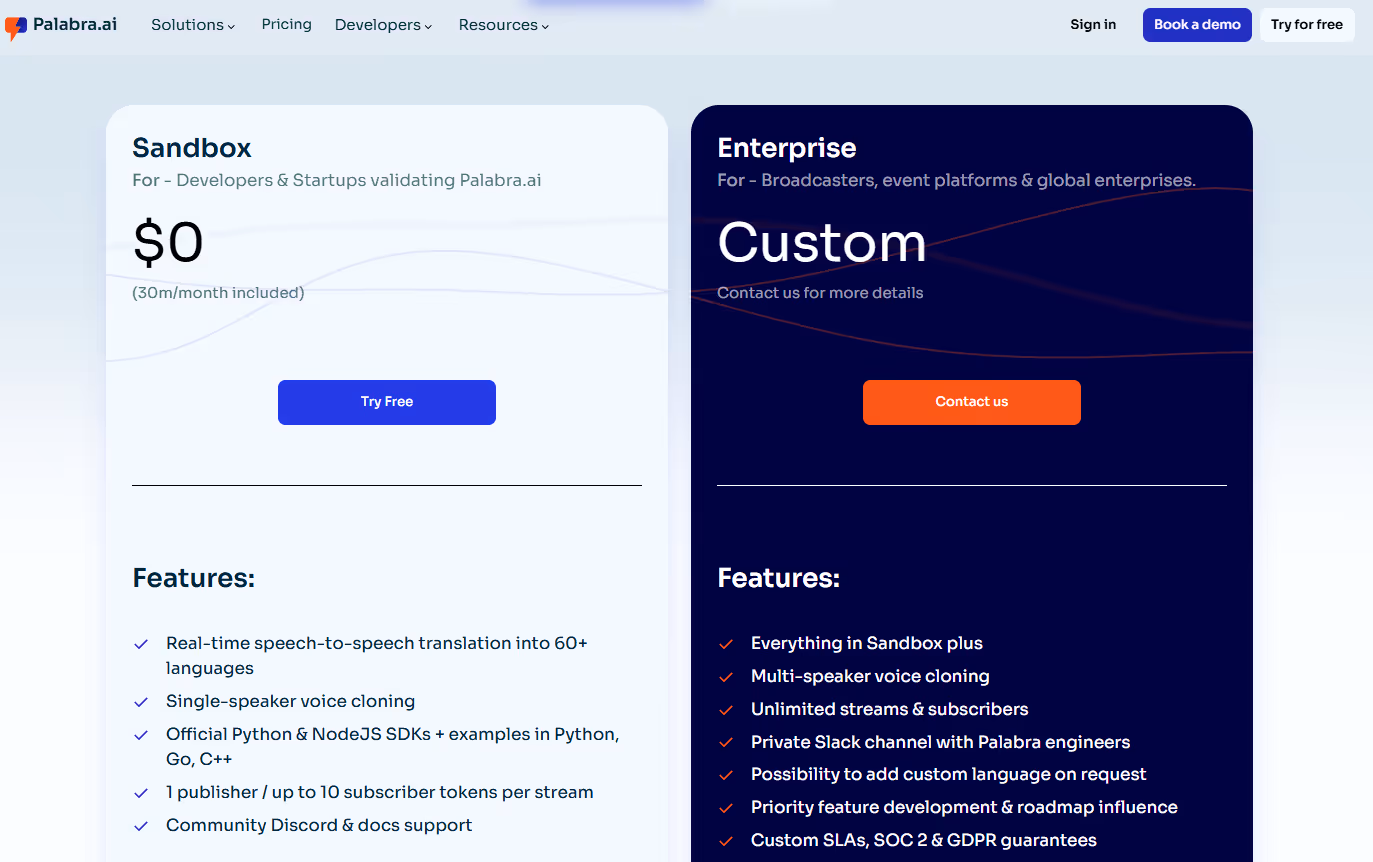
Task: Click the orange check beside "Custom SLAs" feature
Action: pos(726,840)
